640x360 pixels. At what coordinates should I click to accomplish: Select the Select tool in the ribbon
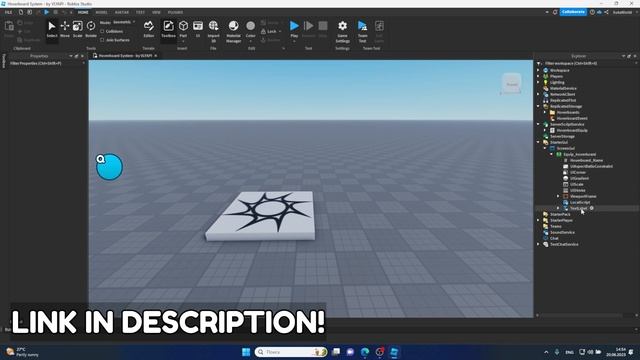pos(52,29)
